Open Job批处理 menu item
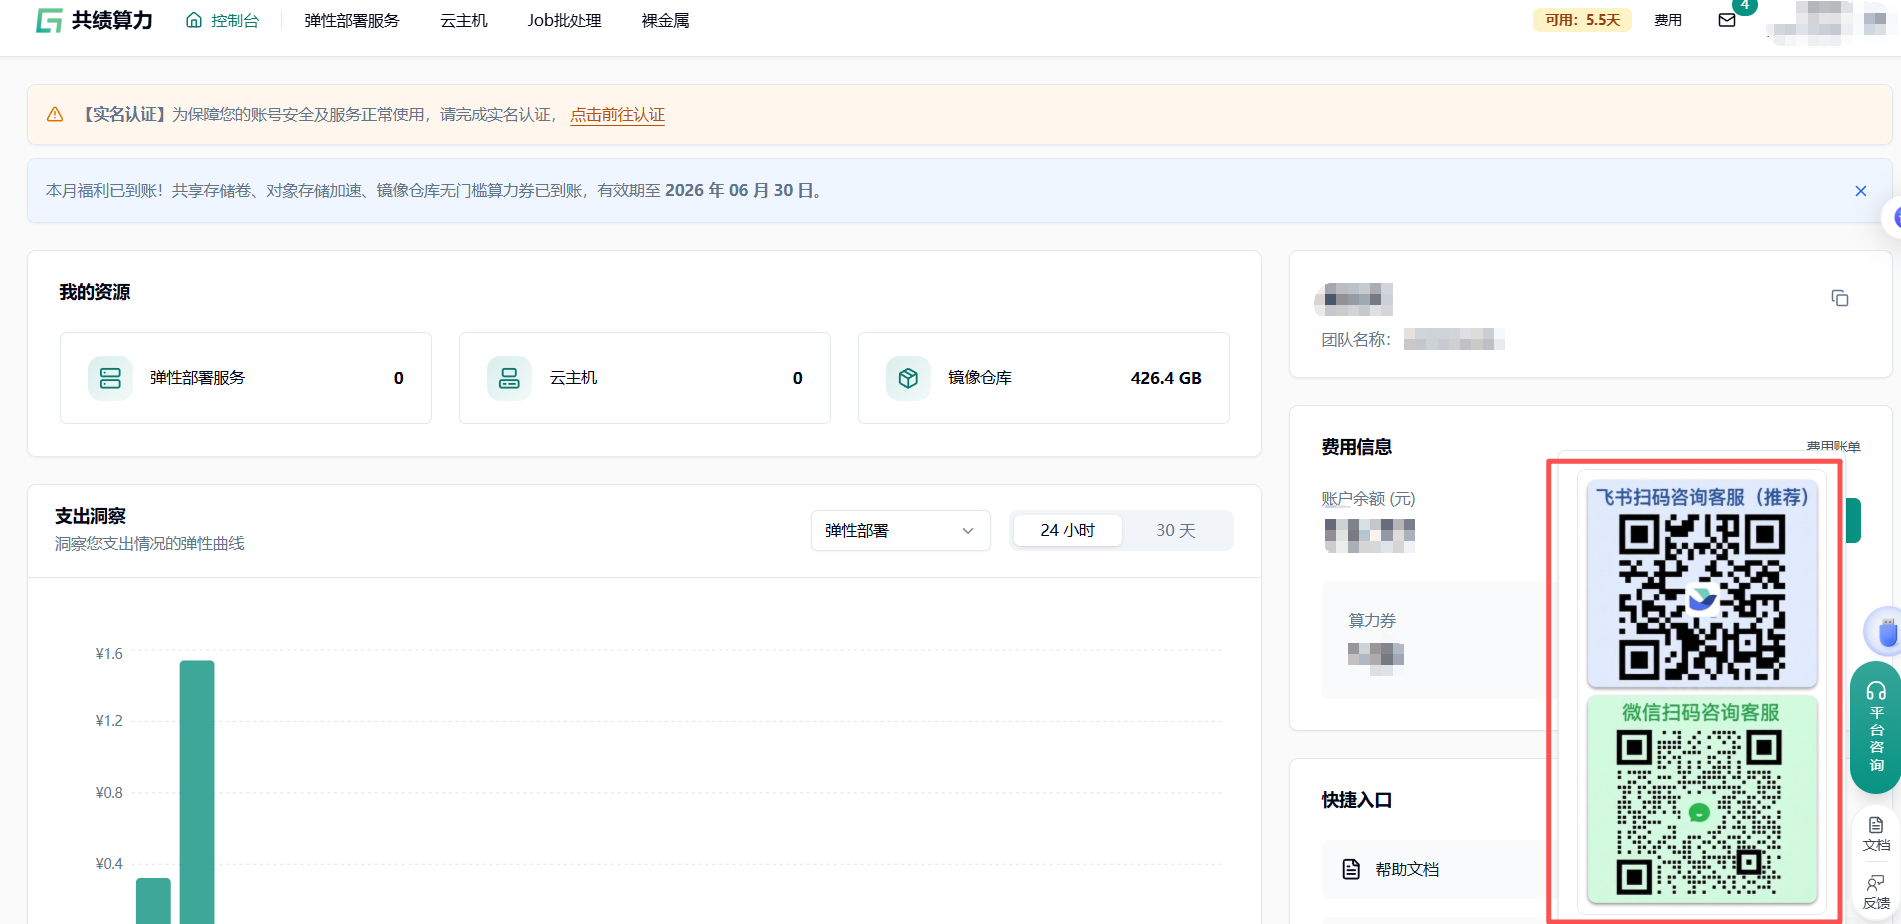Image resolution: width=1901 pixels, height=924 pixels. 564,20
